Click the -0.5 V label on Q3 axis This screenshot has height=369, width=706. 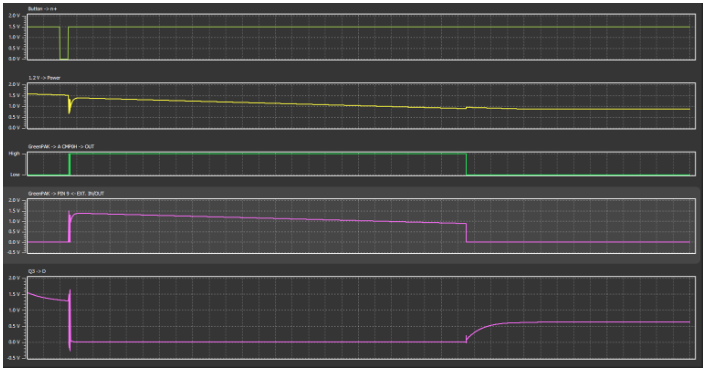point(14,358)
